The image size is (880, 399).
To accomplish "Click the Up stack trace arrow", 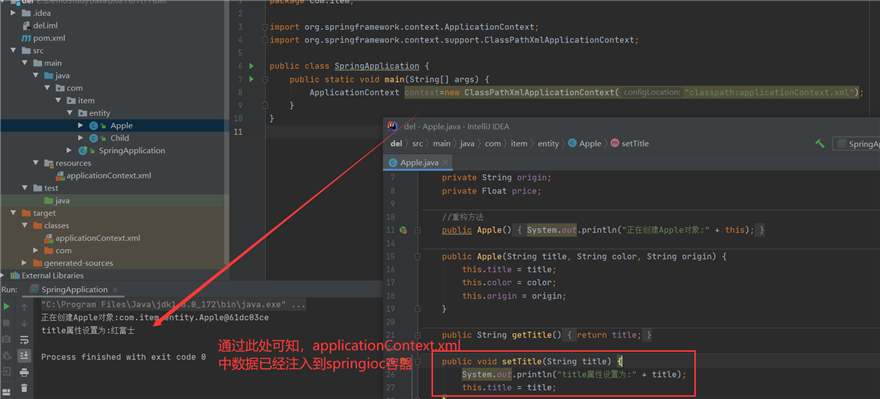I will [24, 307].
